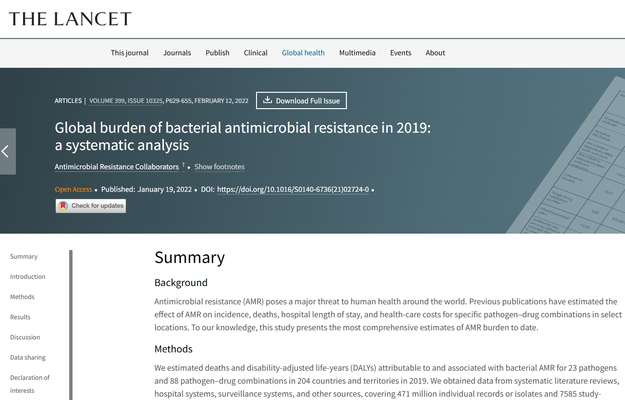Click the Download Full Issue button
This screenshot has width=625, height=400.
[301, 101]
